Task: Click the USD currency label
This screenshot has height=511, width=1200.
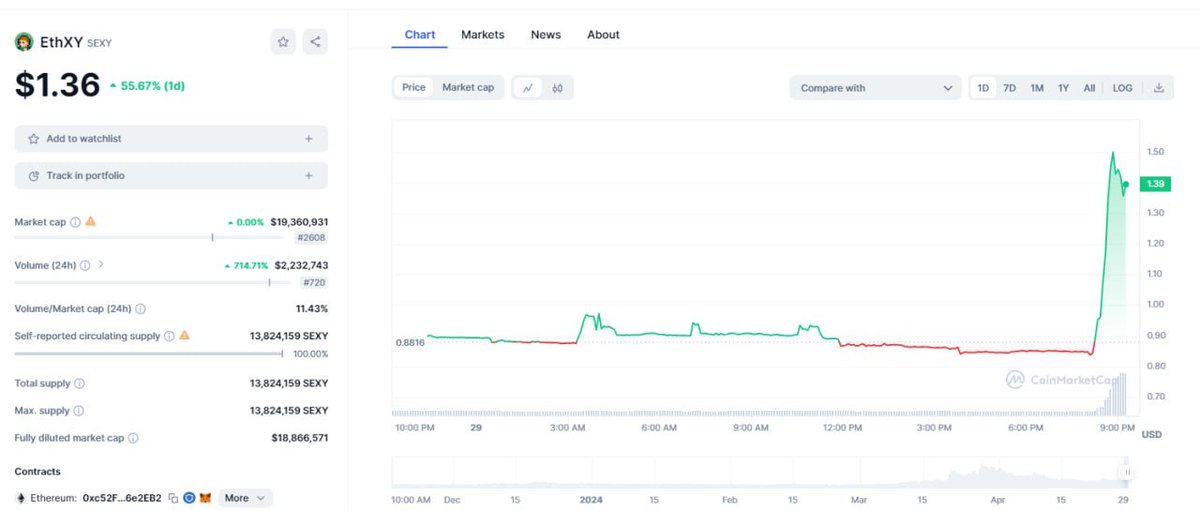Action: (1152, 434)
